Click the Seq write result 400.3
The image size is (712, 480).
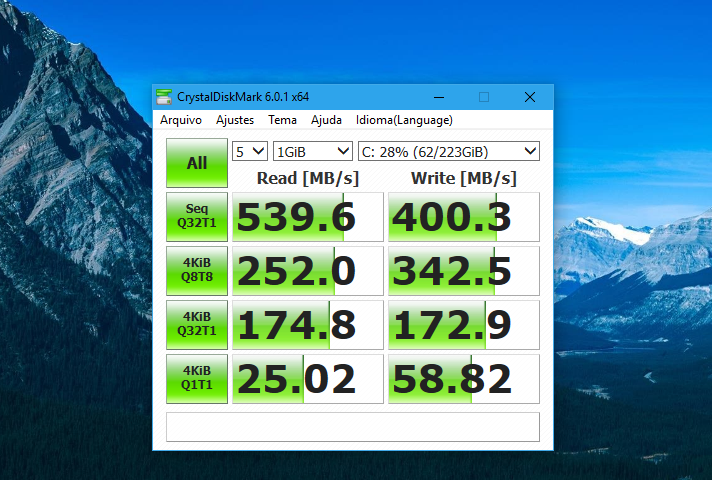tap(464, 217)
